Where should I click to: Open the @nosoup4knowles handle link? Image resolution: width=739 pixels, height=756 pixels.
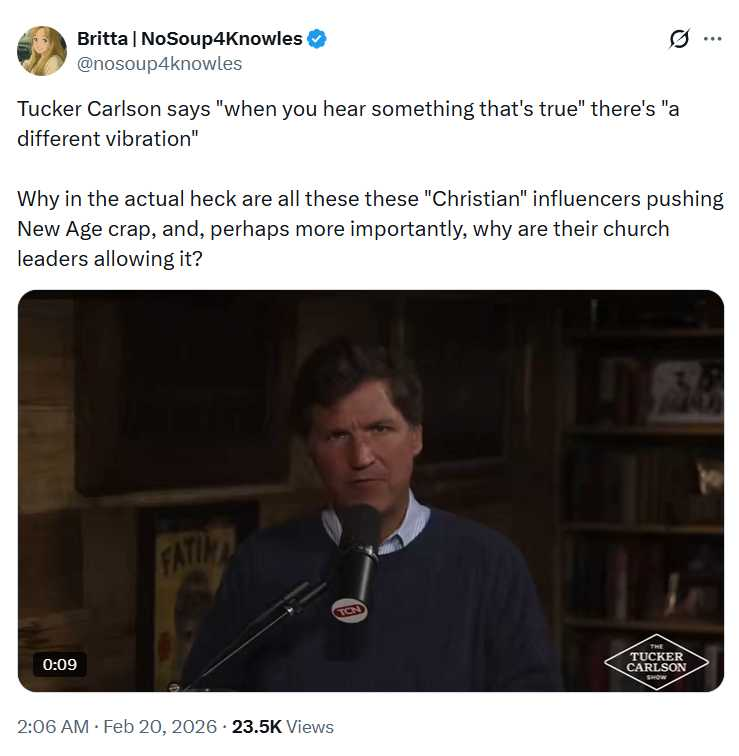160,64
